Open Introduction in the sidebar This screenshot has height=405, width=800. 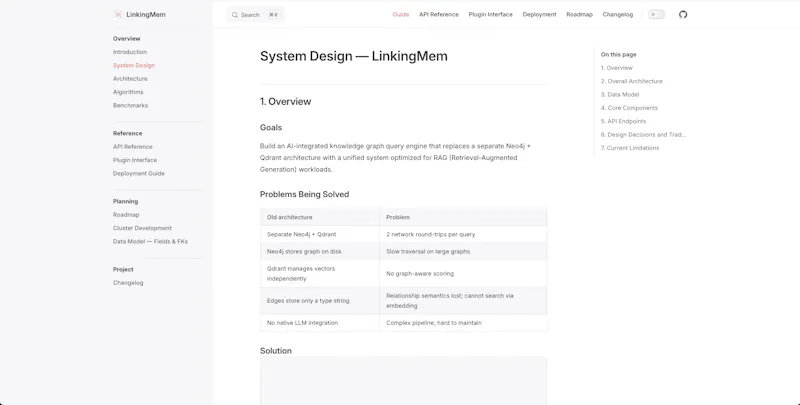pos(130,52)
